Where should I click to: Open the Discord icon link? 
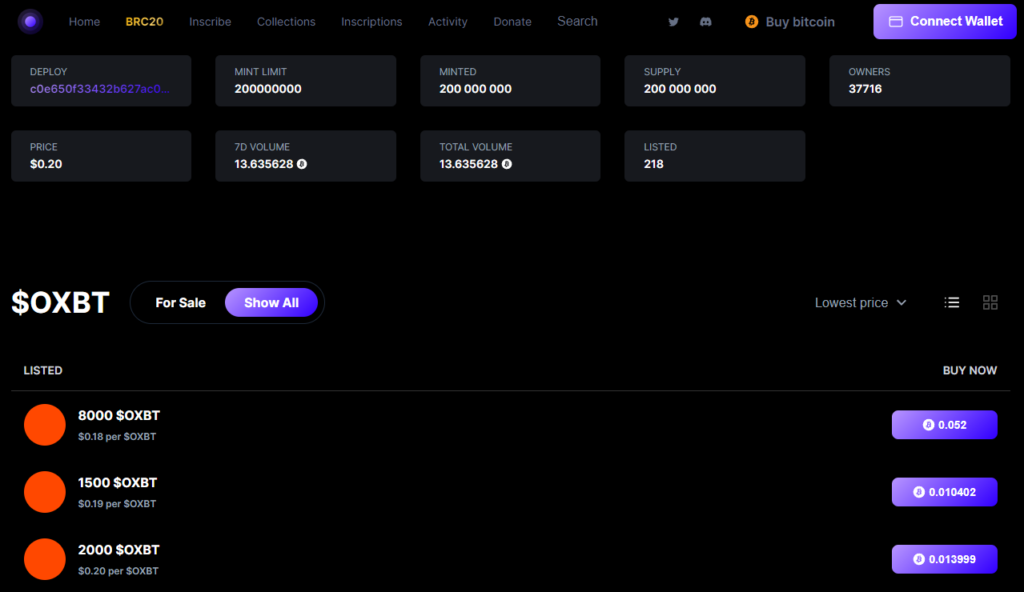[705, 22]
